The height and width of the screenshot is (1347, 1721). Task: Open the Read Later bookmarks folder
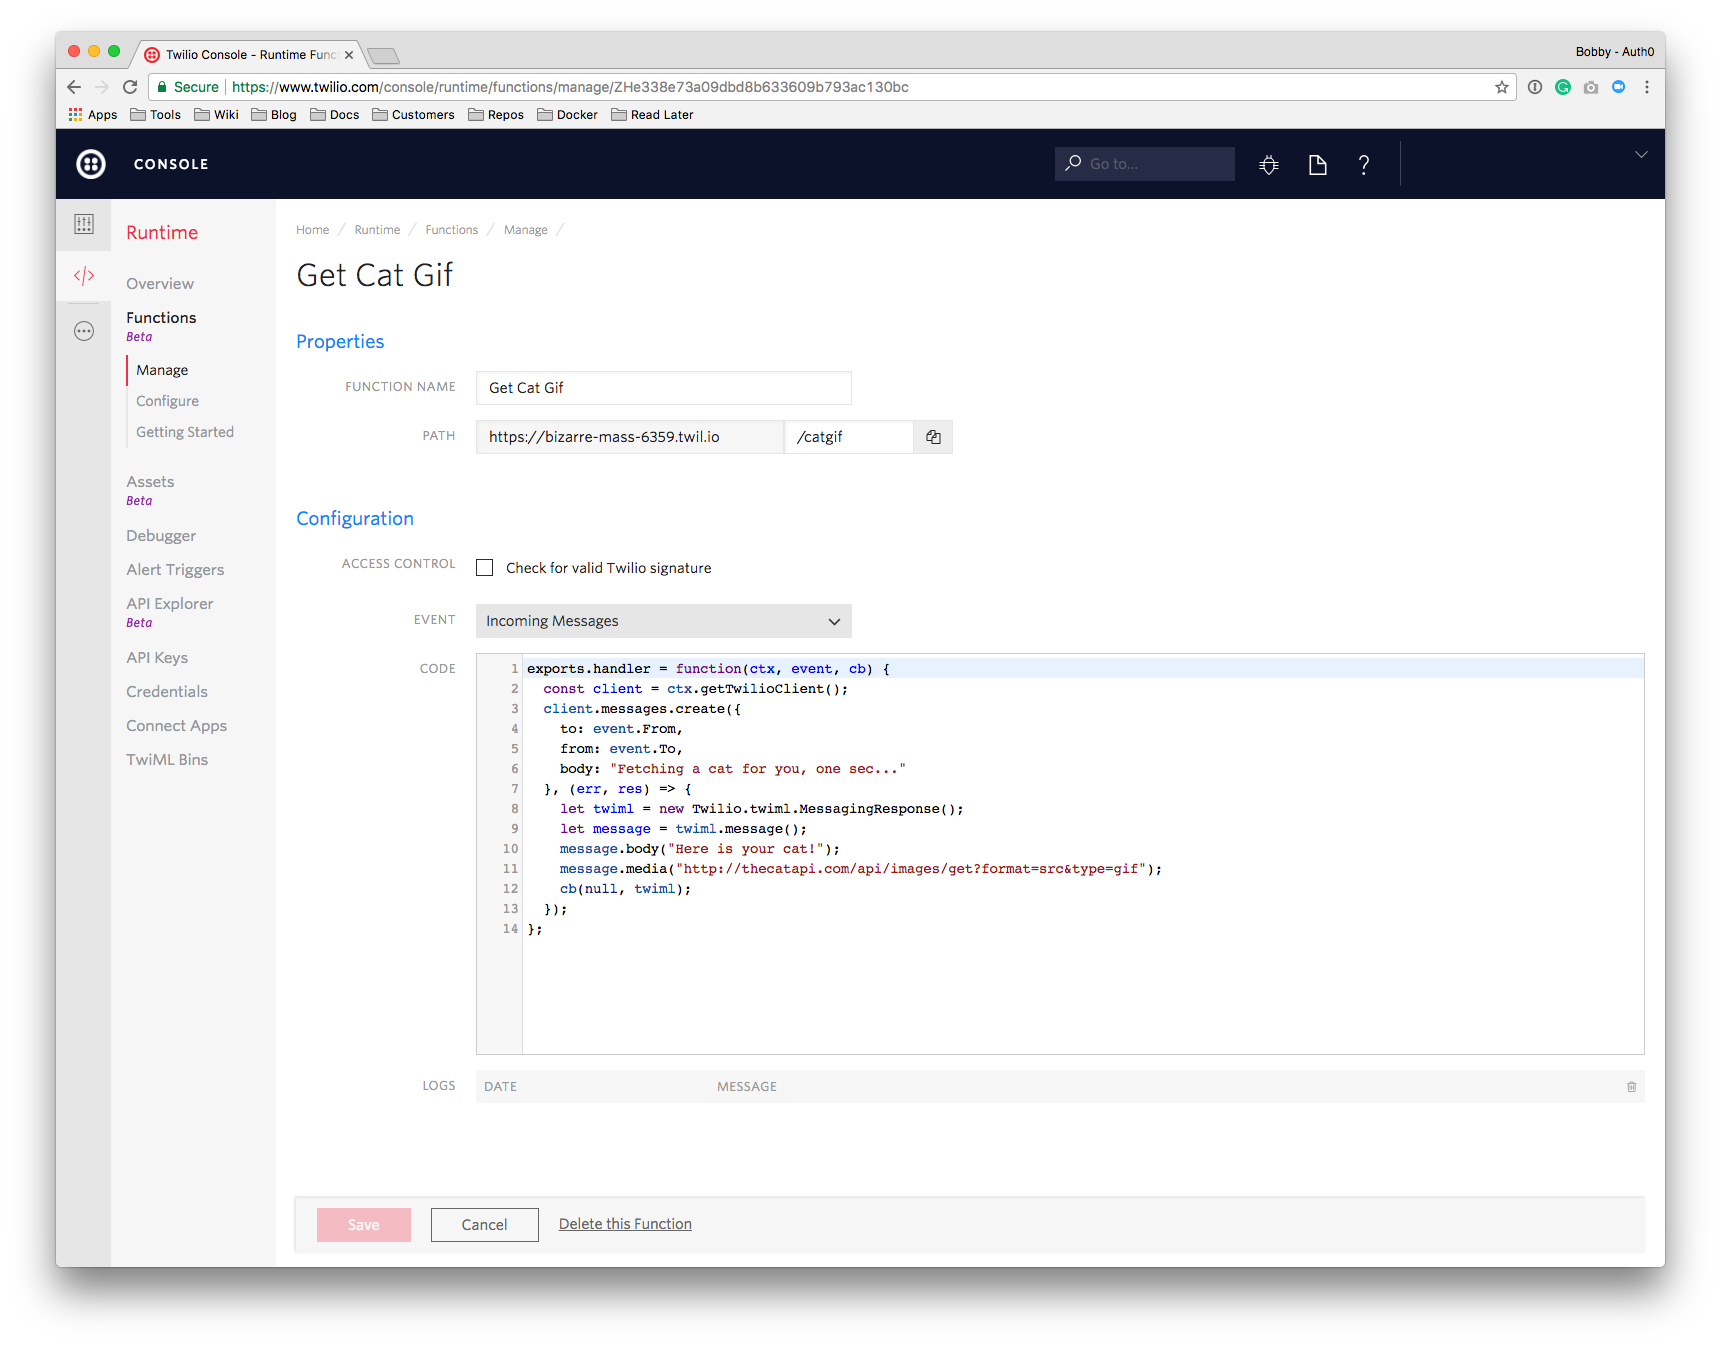pos(652,115)
